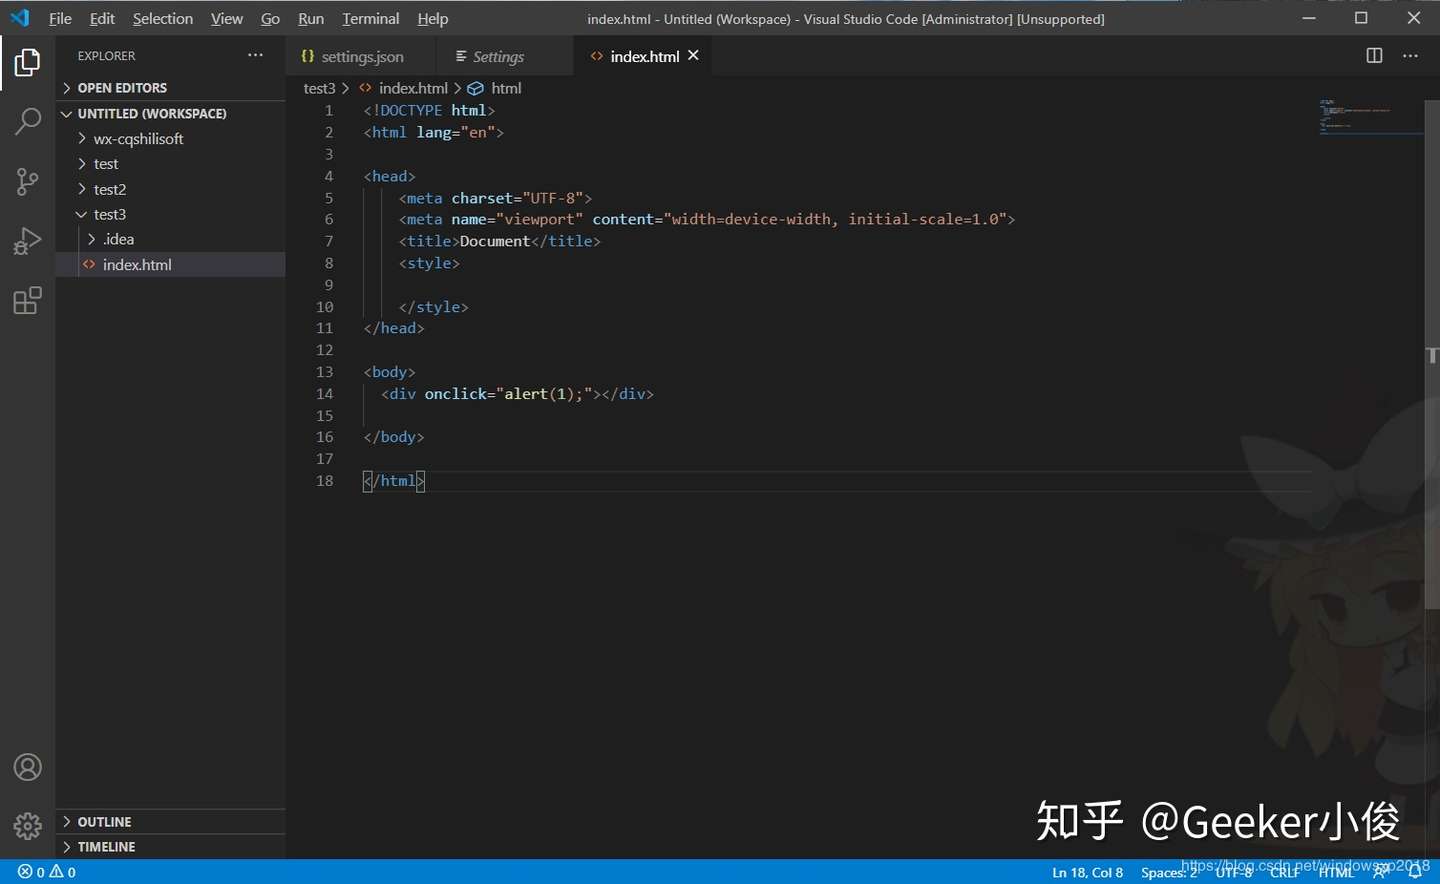Click the onclick attribute on line 14
This screenshot has height=884, width=1440.
(x=456, y=394)
